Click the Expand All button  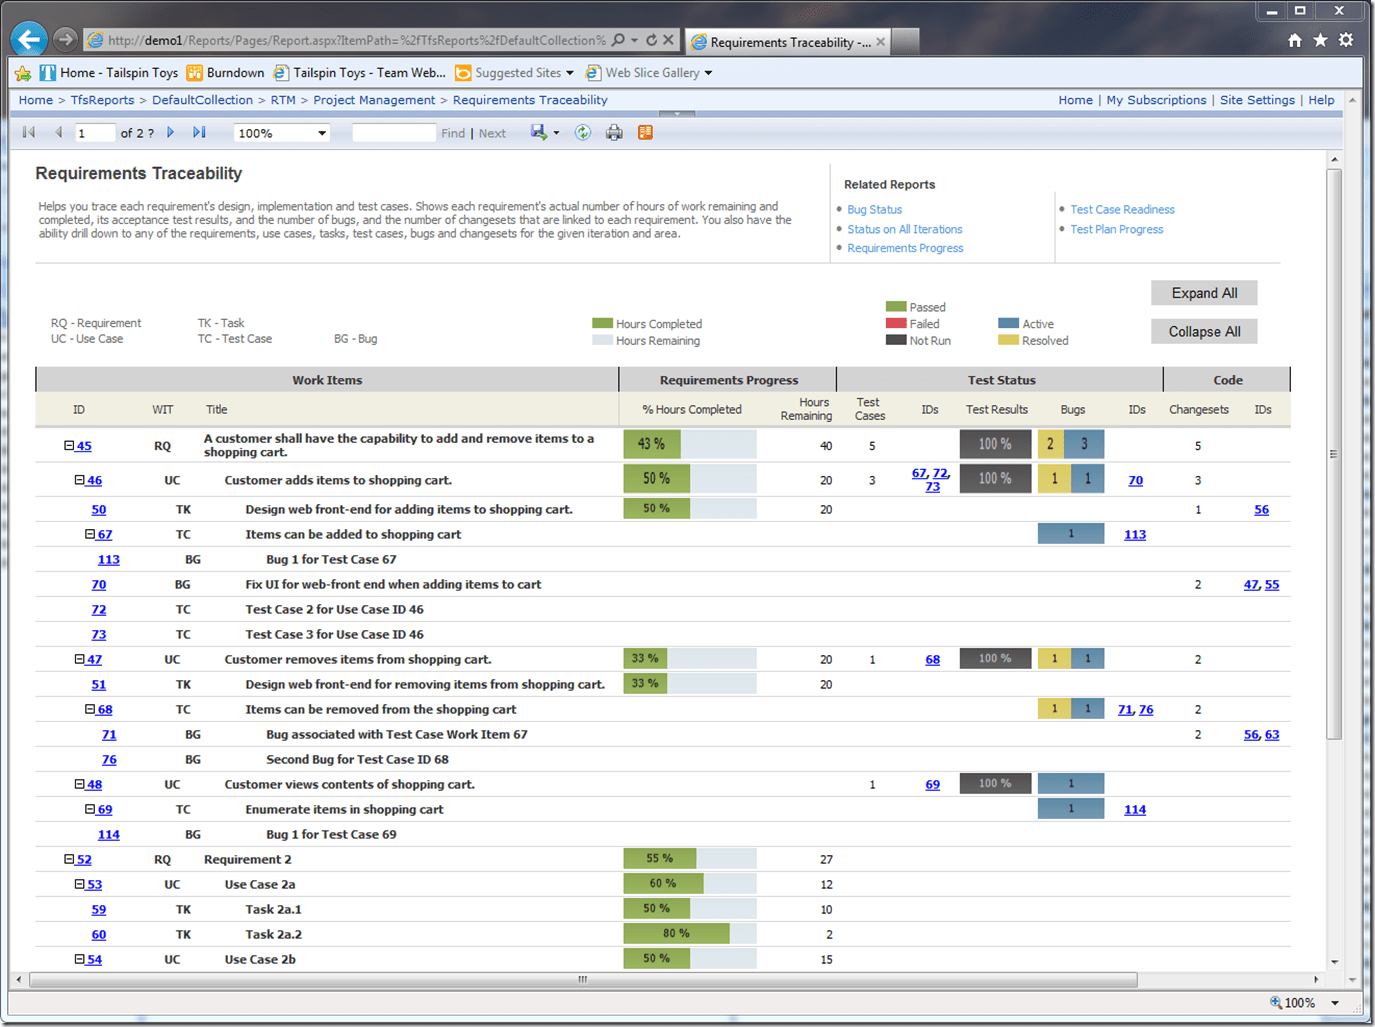click(x=1203, y=293)
